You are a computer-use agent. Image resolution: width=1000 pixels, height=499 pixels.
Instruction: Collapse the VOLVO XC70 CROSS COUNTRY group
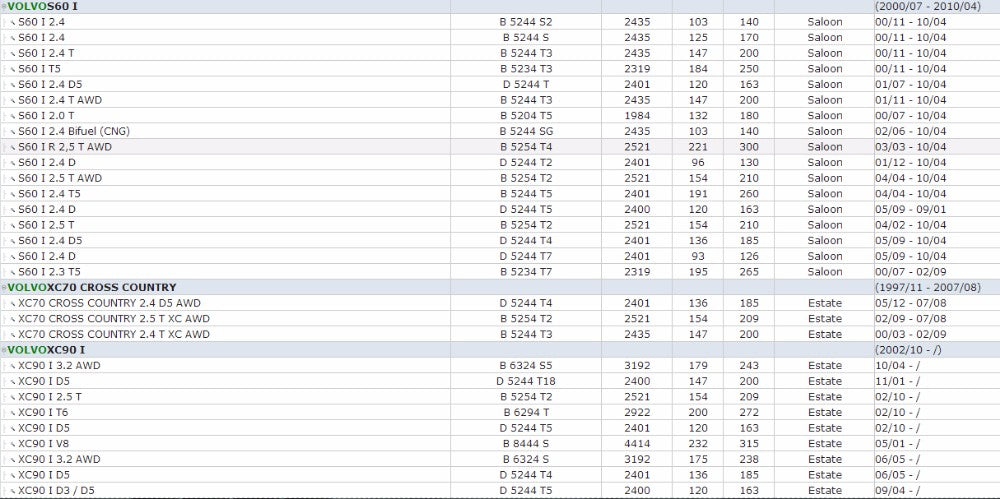point(4,288)
